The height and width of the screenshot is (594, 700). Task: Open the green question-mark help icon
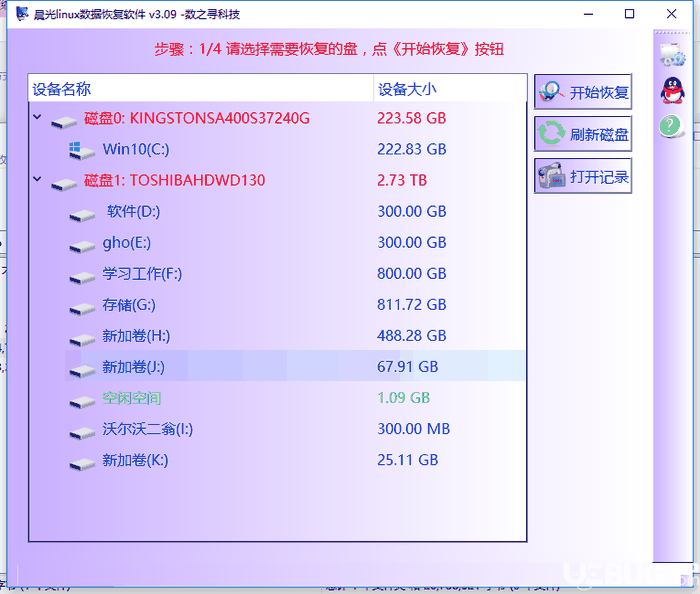[x=671, y=126]
